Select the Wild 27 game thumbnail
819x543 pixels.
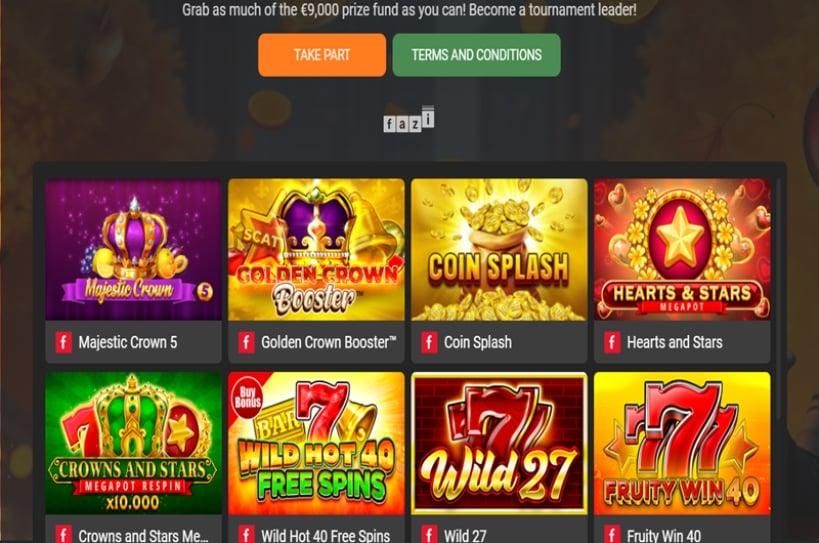499,443
